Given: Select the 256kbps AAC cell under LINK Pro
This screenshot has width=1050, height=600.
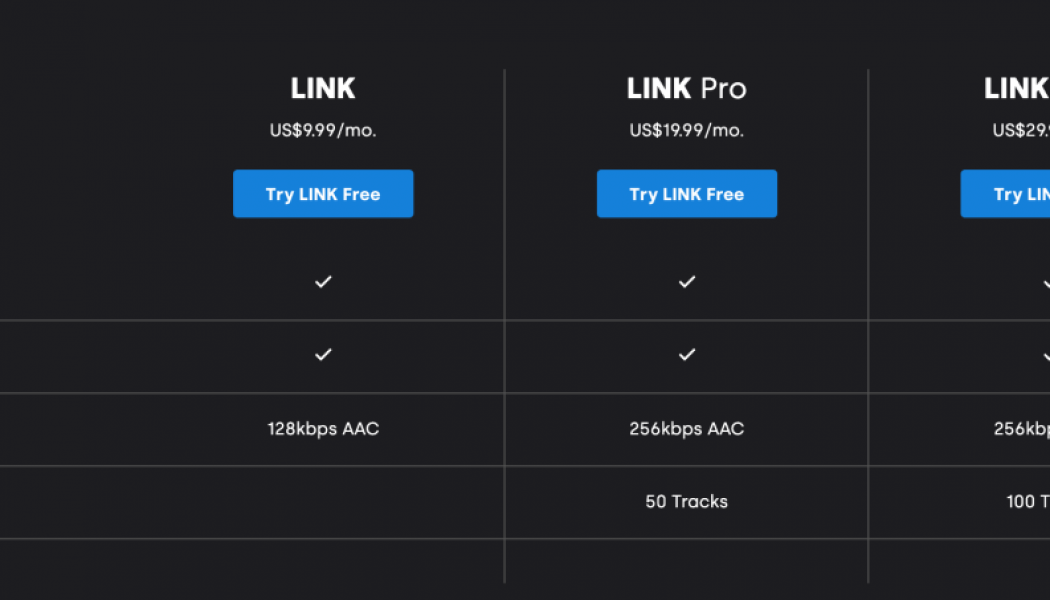Looking at the screenshot, I should pos(687,429).
